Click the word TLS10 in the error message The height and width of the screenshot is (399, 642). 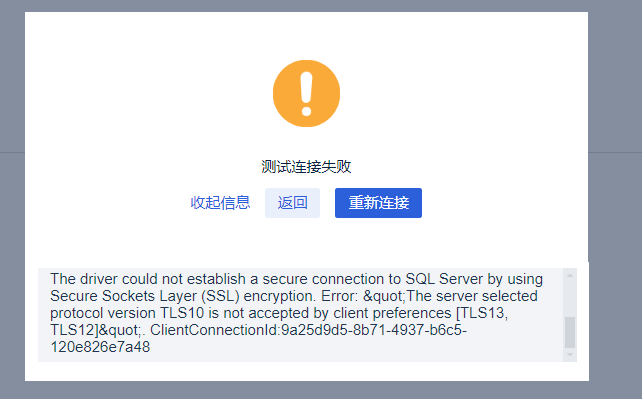pos(182,313)
